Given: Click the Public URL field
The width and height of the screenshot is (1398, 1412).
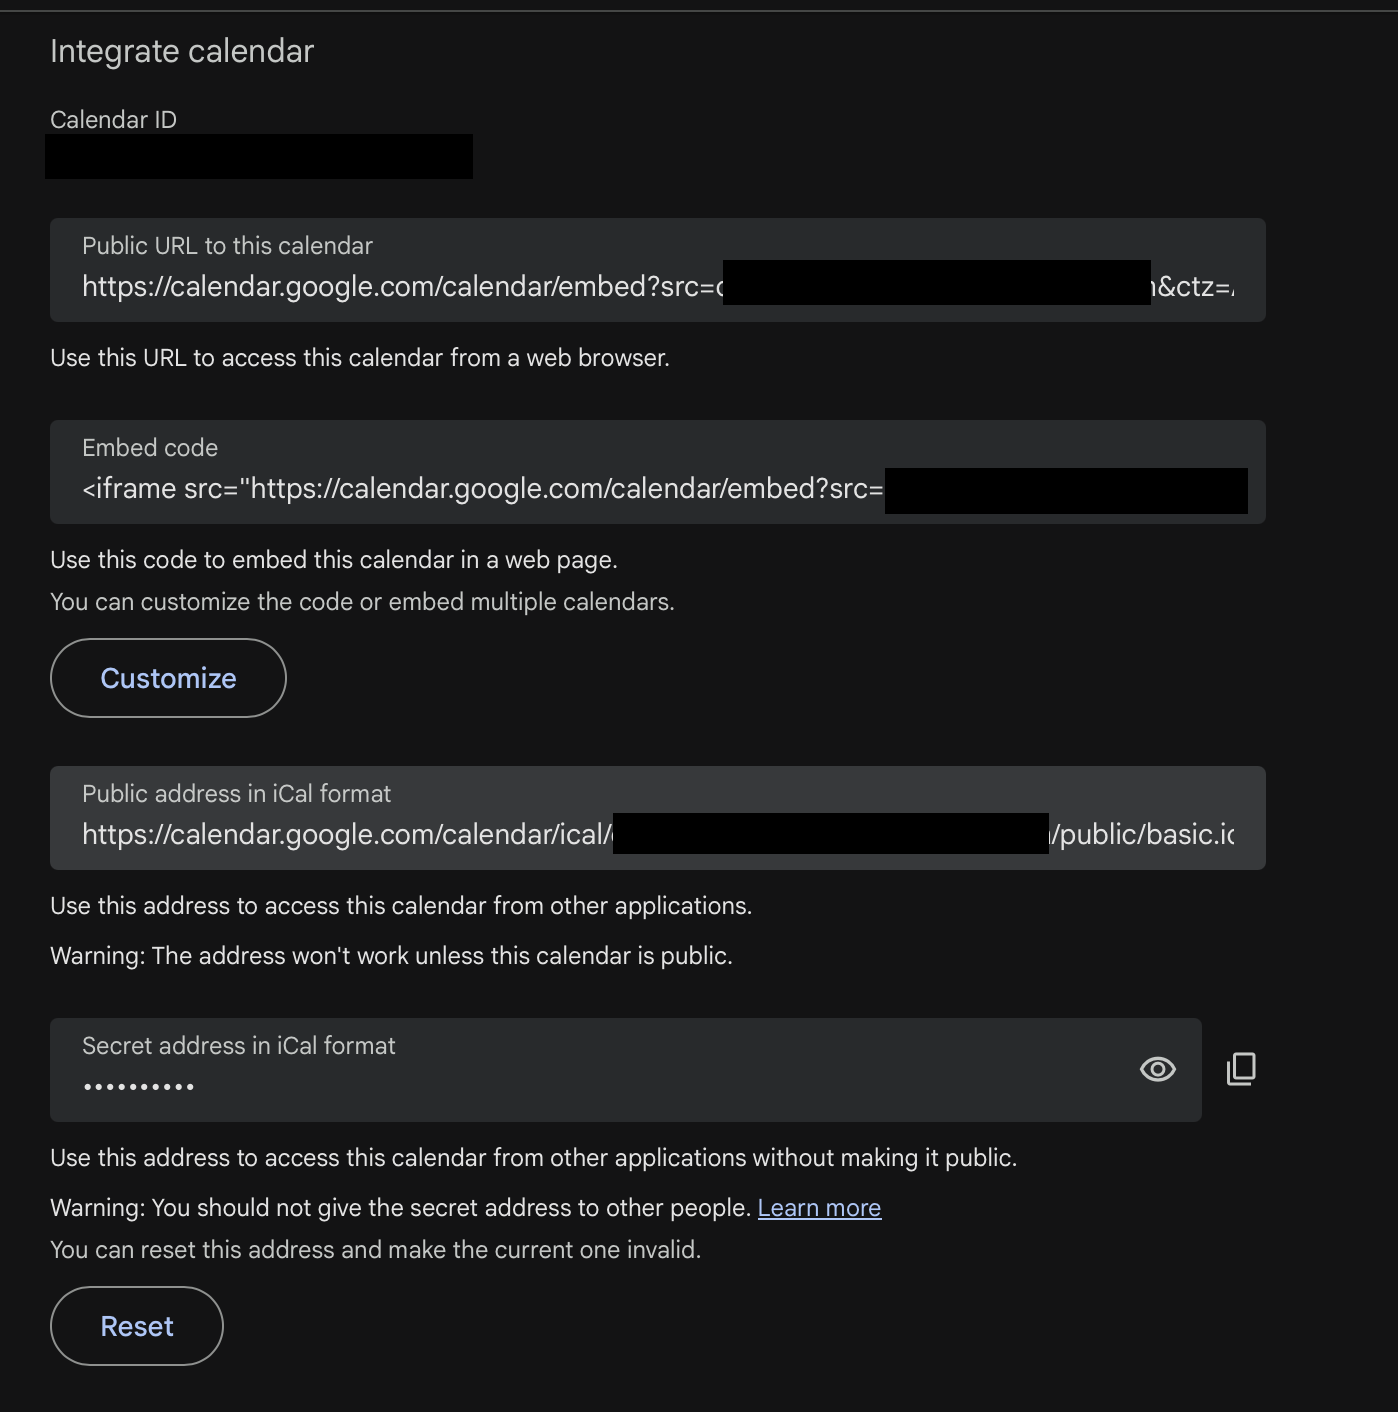Looking at the screenshot, I should [400, 286].
